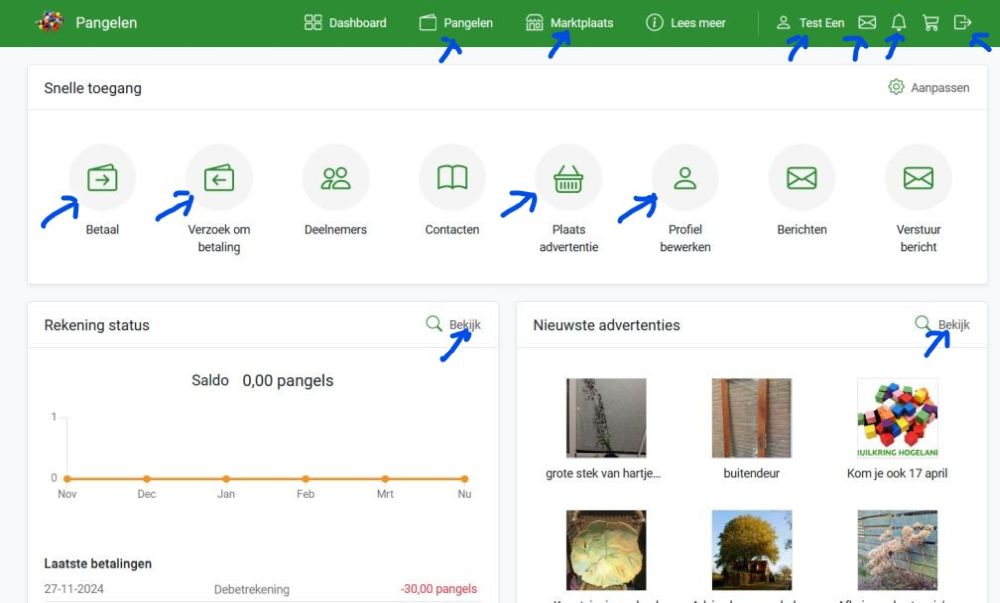Viewport: 1000px width, 603px height.
Task: Open the grote stek van hartje thumbnail
Action: point(606,418)
